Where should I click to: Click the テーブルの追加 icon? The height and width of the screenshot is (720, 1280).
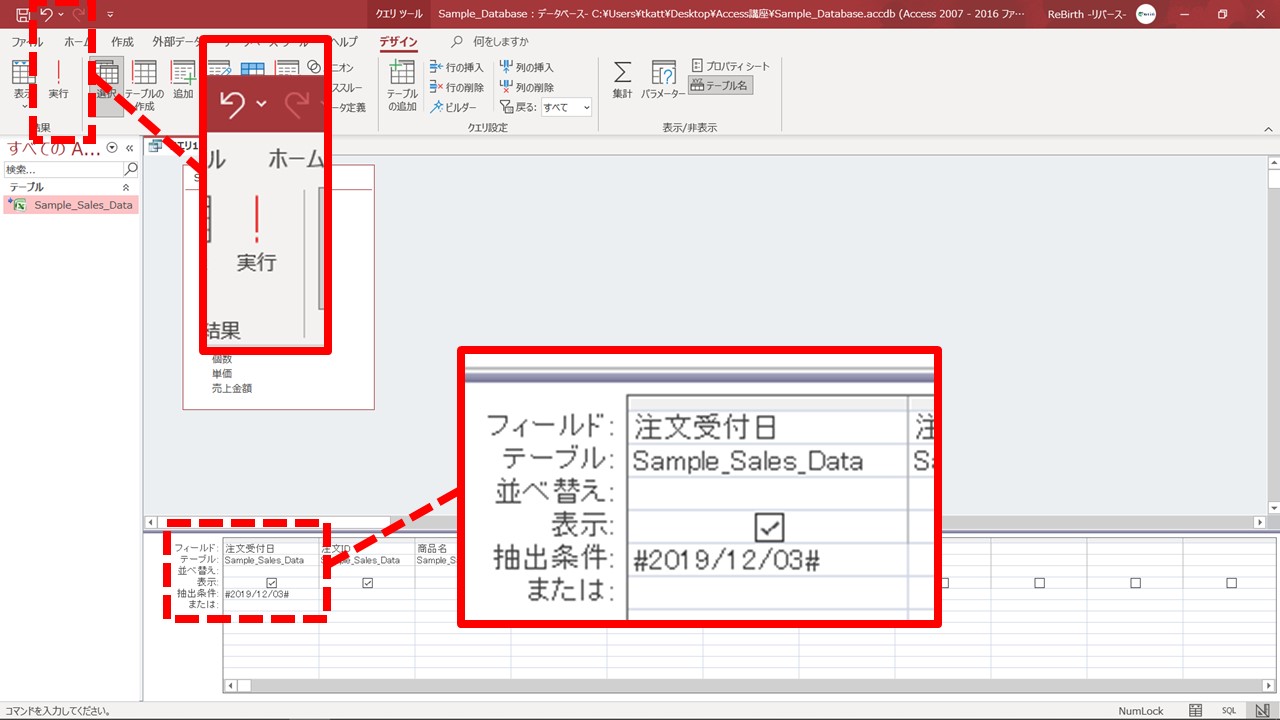(x=402, y=84)
